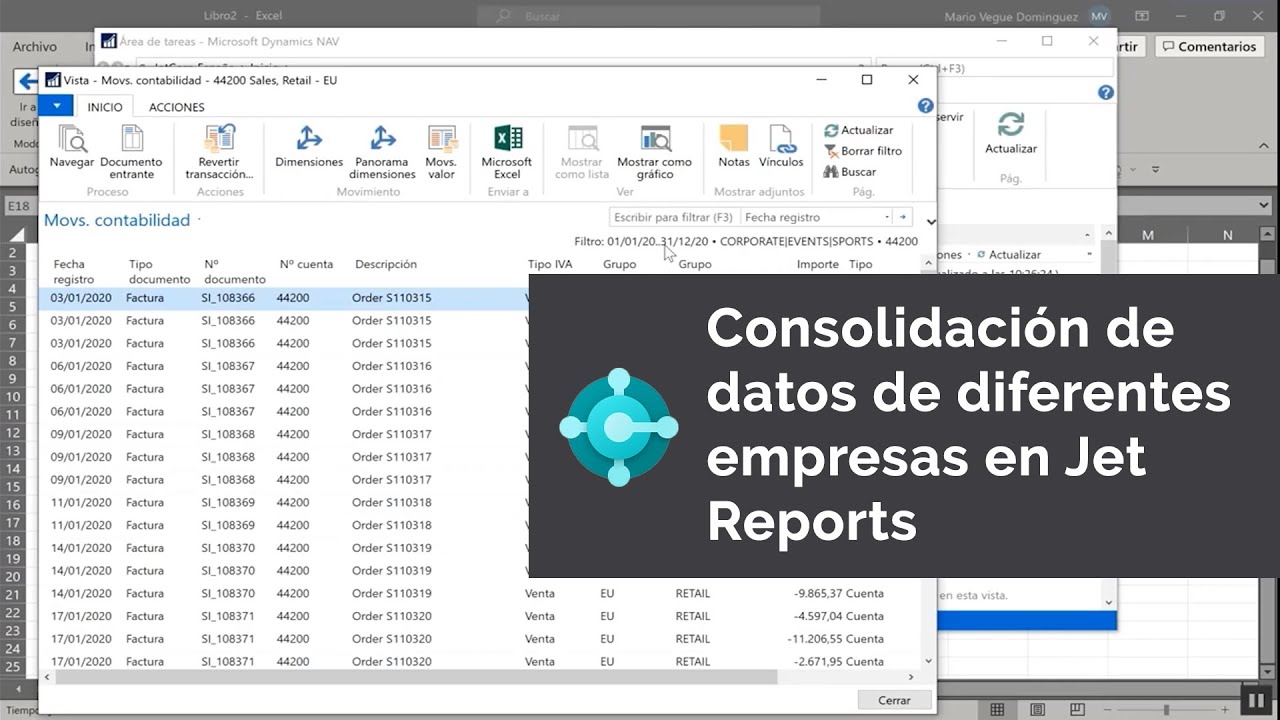The width and height of the screenshot is (1280, 720).
Task: Zoom in with the Excel plus button
Action: 1223,709
